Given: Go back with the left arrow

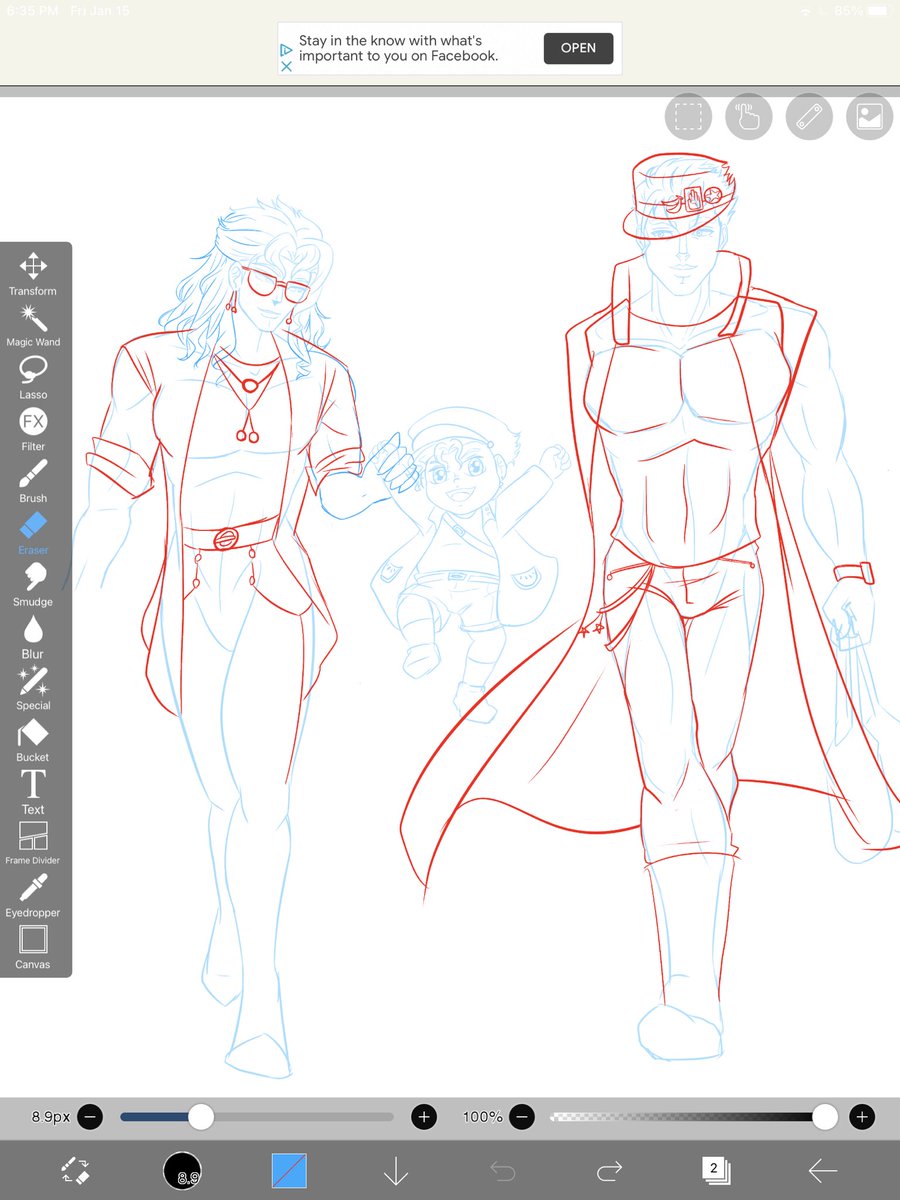Looking at the screenshot, I should tap(822, 1170).
